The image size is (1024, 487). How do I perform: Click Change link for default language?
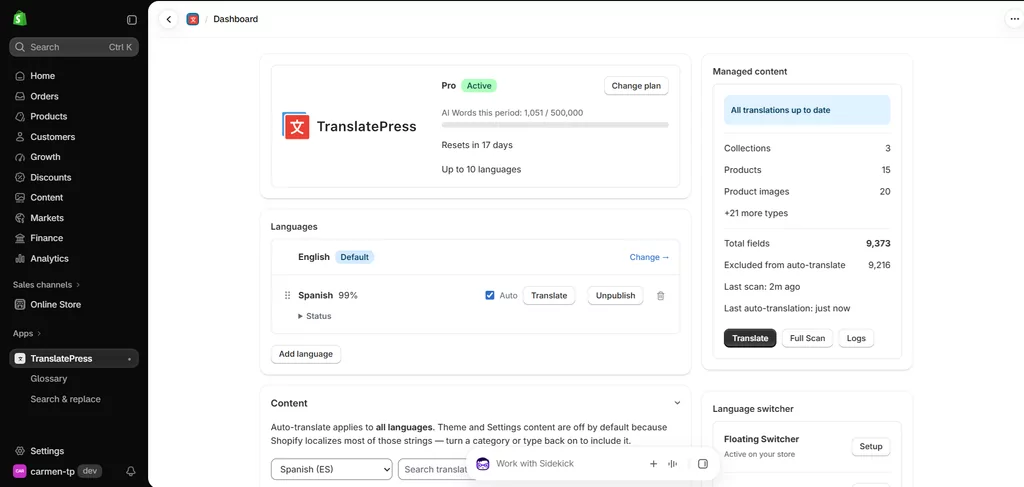pos(649,257)
